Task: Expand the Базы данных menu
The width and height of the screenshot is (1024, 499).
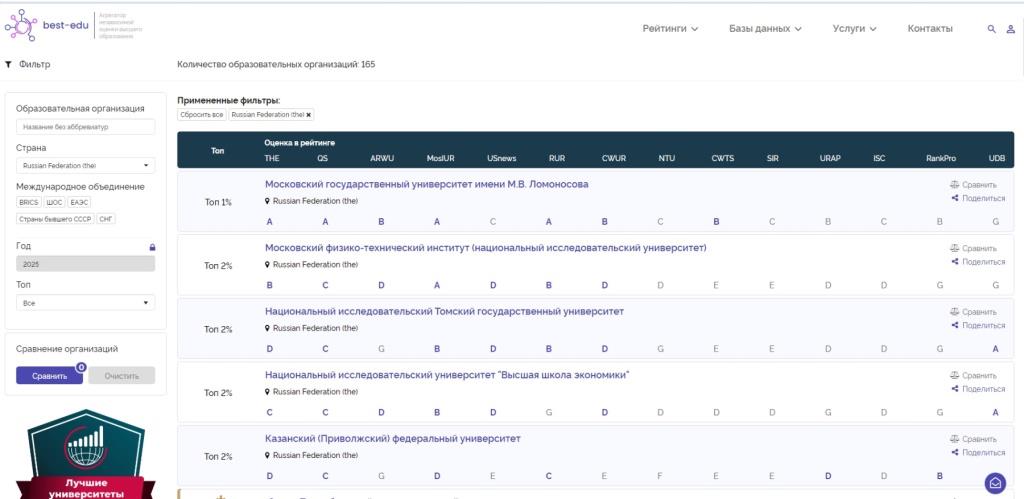Action: pyautogui.click(x=765, y=29)
